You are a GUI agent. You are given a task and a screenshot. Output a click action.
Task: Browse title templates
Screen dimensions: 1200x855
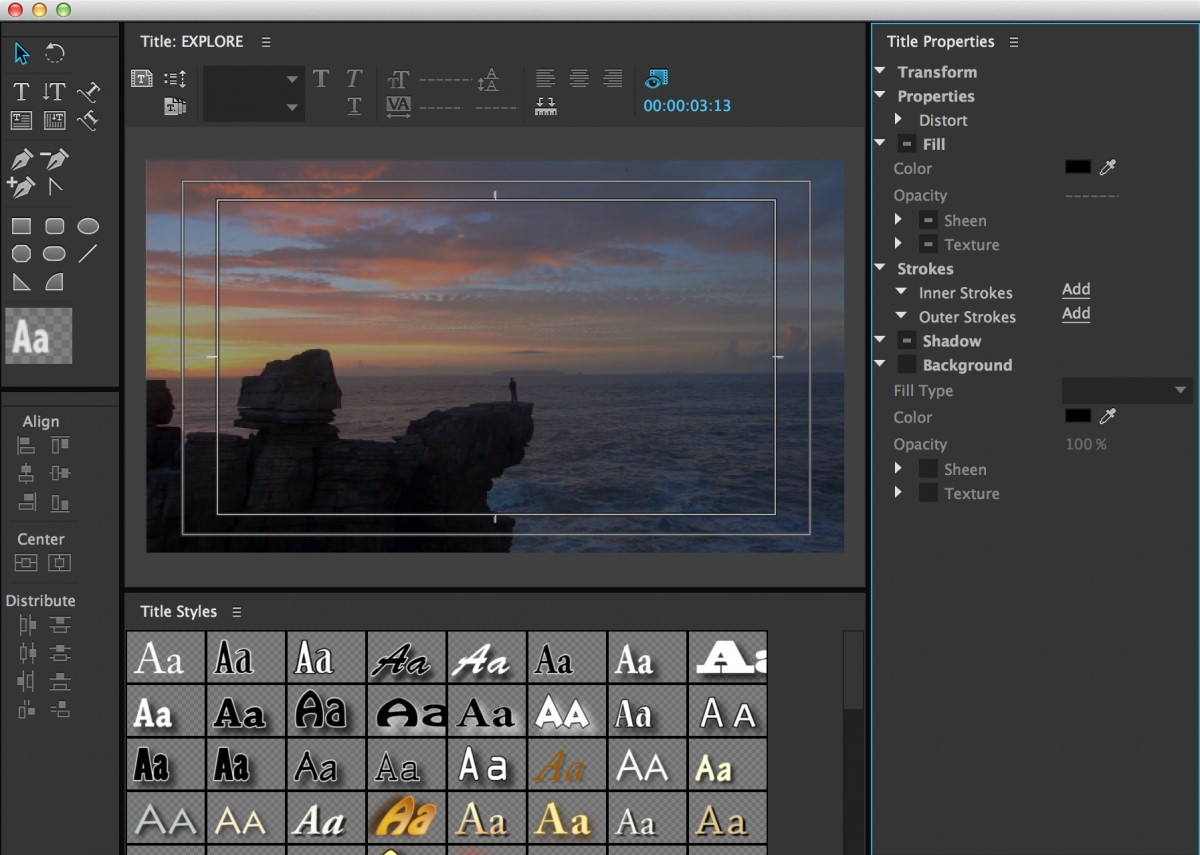176,106
